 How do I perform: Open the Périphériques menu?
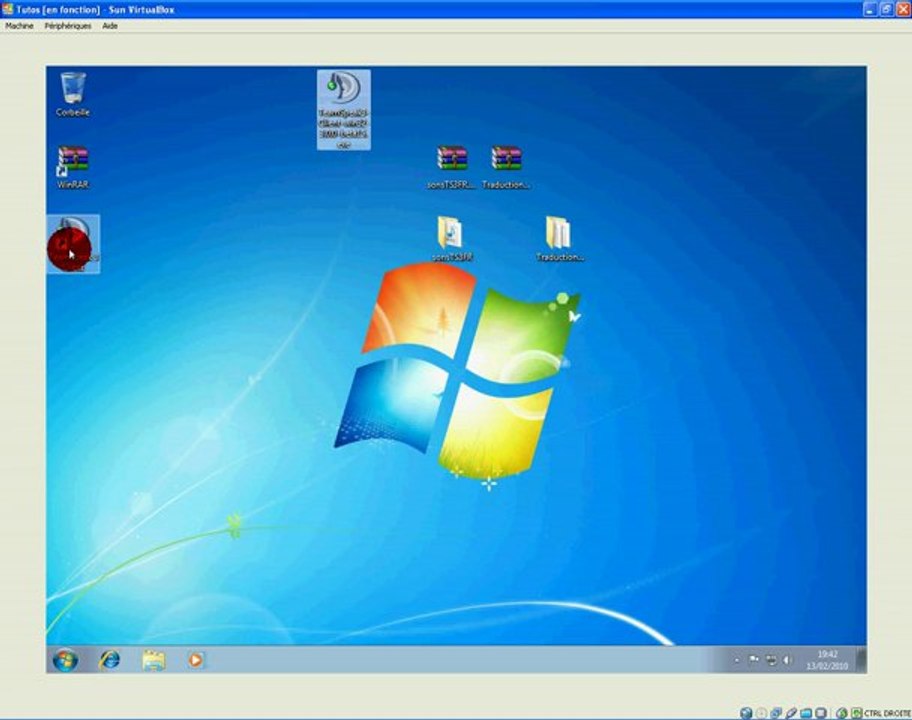[67, 26]
